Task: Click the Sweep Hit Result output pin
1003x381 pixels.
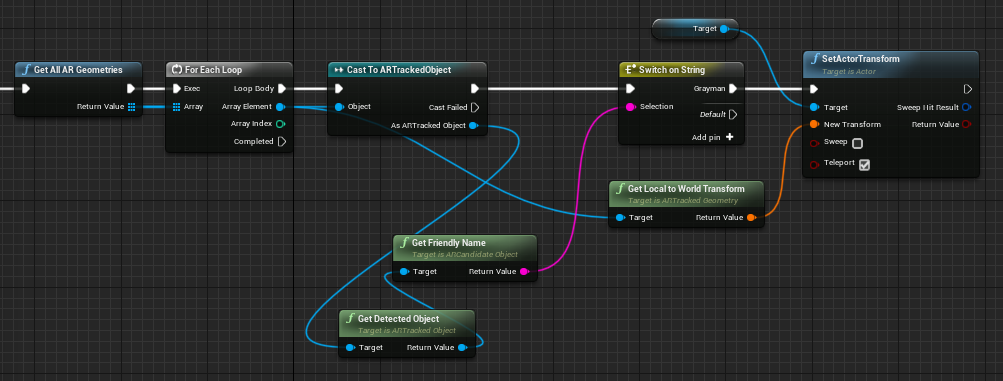Action: point(966,107)
